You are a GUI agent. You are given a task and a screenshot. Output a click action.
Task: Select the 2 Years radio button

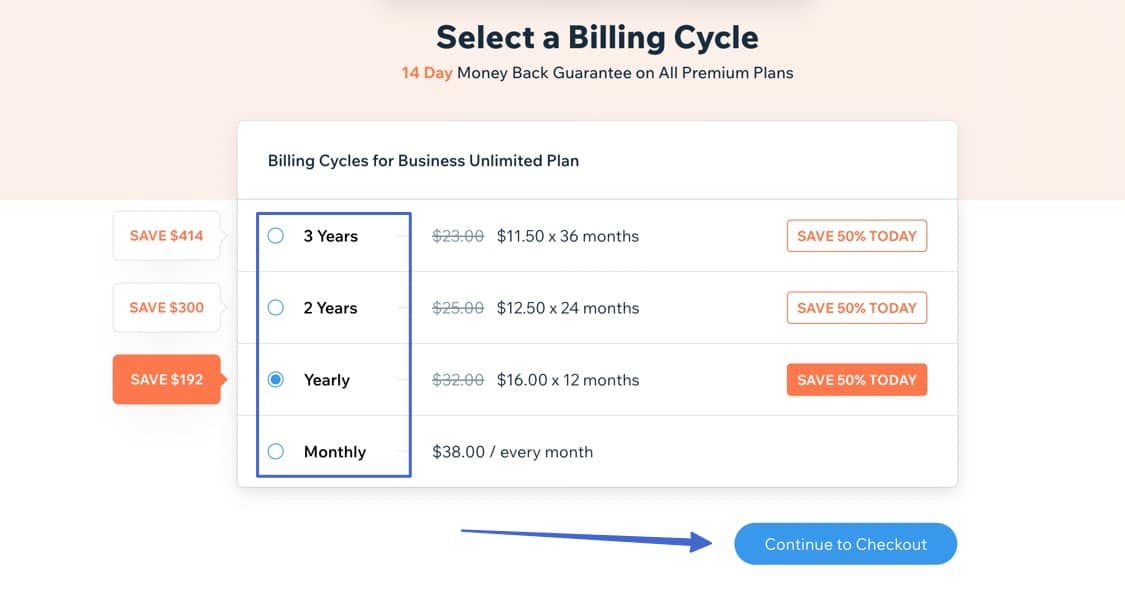pyautogui.click(x=276, y=308)
